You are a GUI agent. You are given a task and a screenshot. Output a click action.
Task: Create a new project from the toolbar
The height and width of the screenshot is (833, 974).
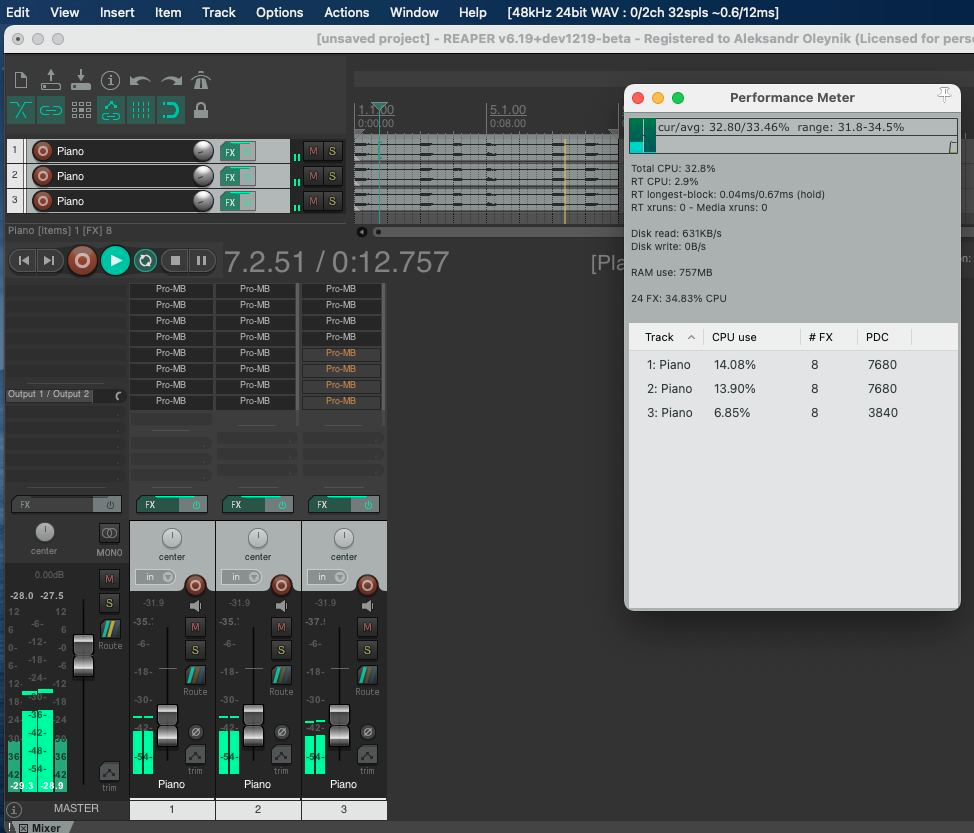pyautogui.click(x=20, y=80)
